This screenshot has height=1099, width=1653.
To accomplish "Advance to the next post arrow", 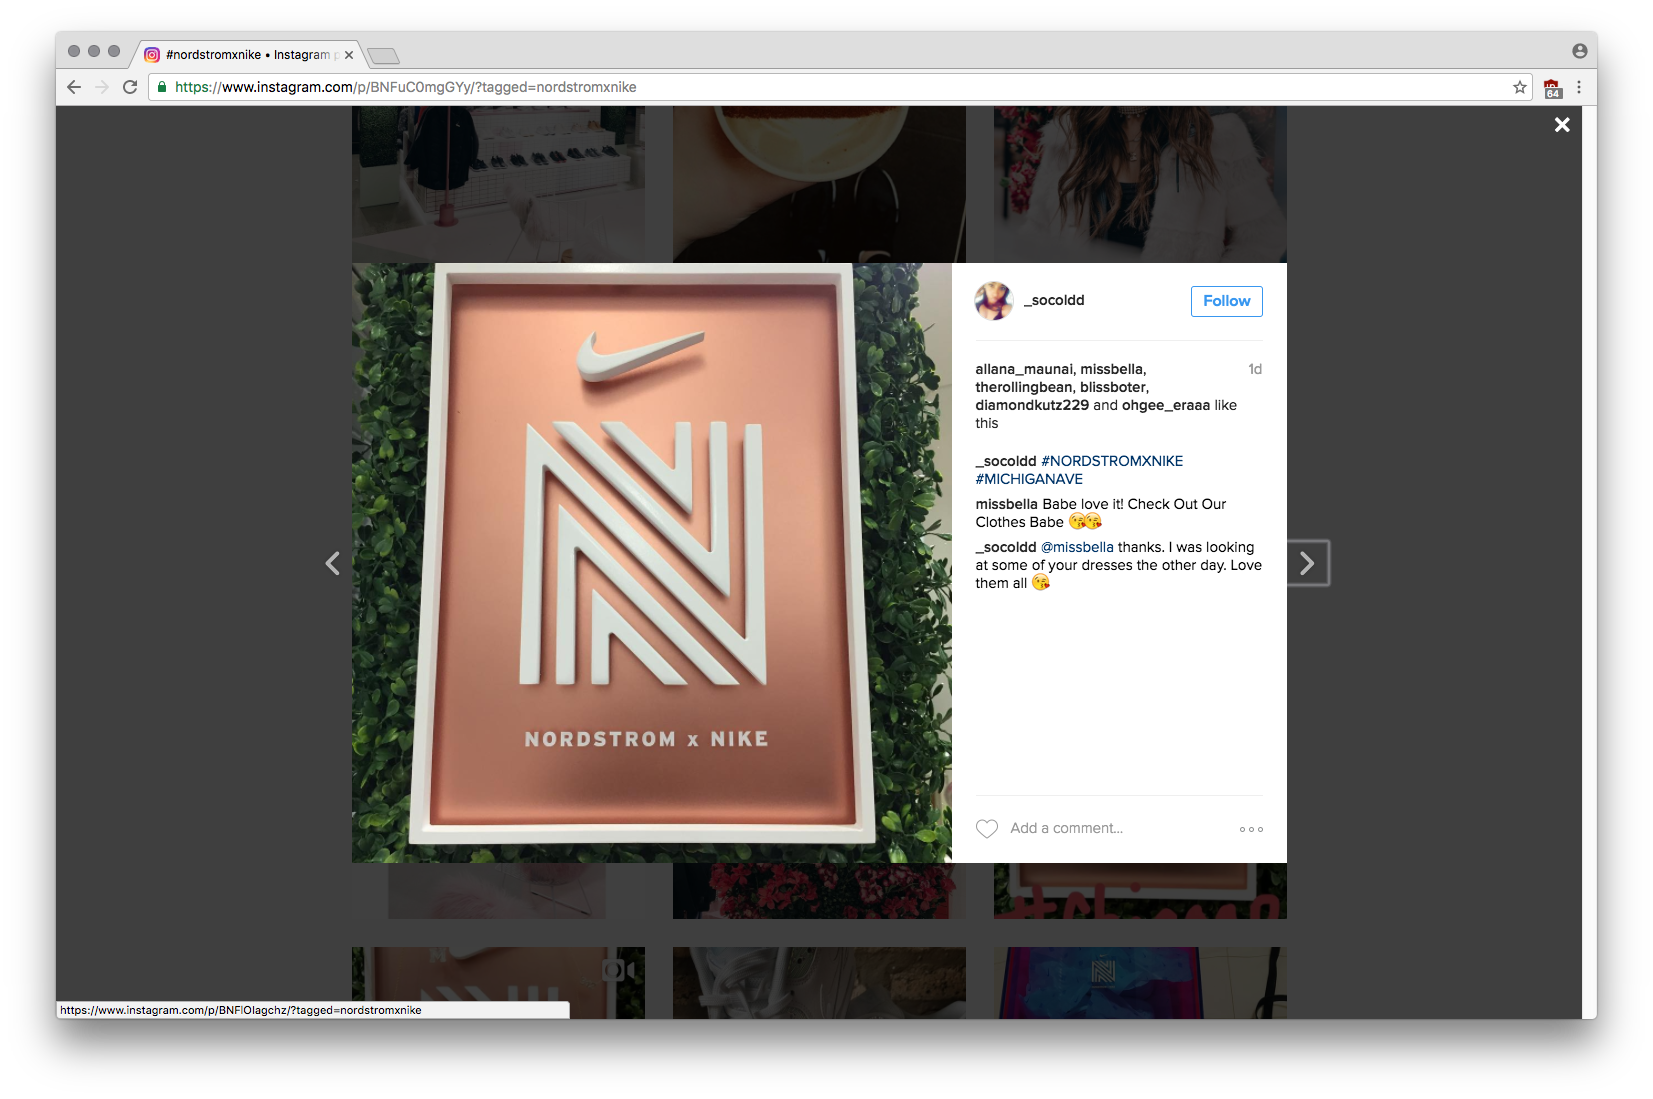I will pyautogui.click(x=1307, y=563).
